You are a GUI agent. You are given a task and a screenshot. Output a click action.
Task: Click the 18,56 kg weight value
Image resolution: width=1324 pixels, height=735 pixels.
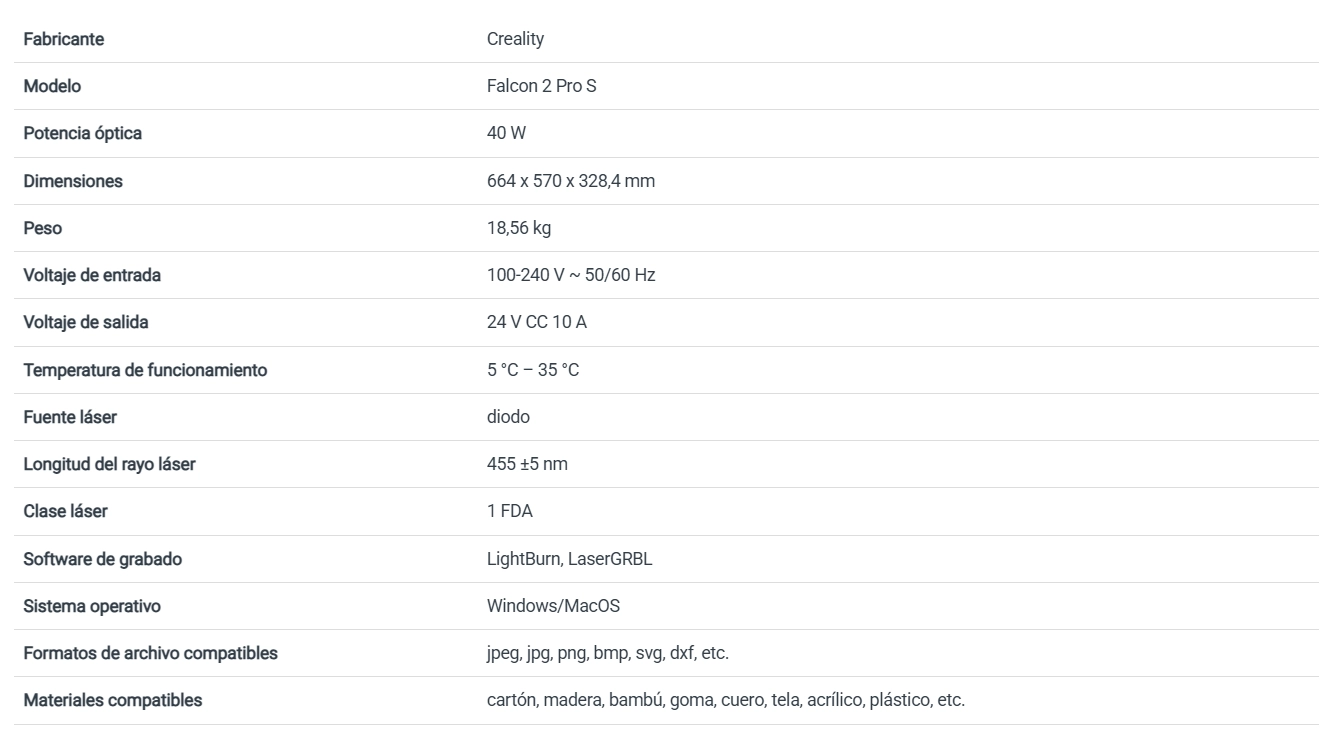[x=519, y=228]
